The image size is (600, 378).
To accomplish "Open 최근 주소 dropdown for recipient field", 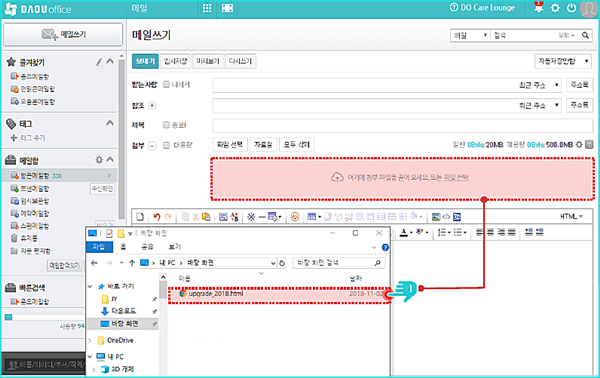I will (539, 85).
